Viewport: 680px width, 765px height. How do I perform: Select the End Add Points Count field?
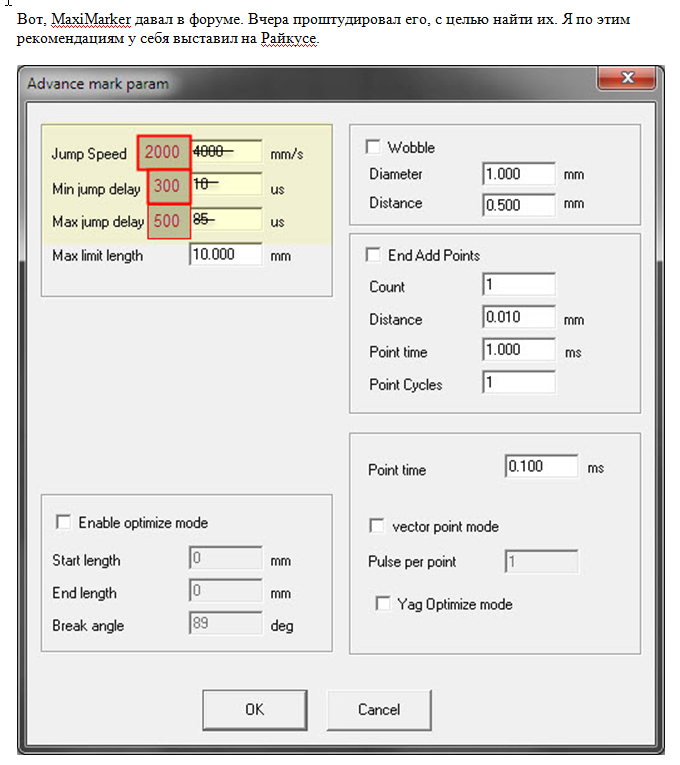point(518,286)
